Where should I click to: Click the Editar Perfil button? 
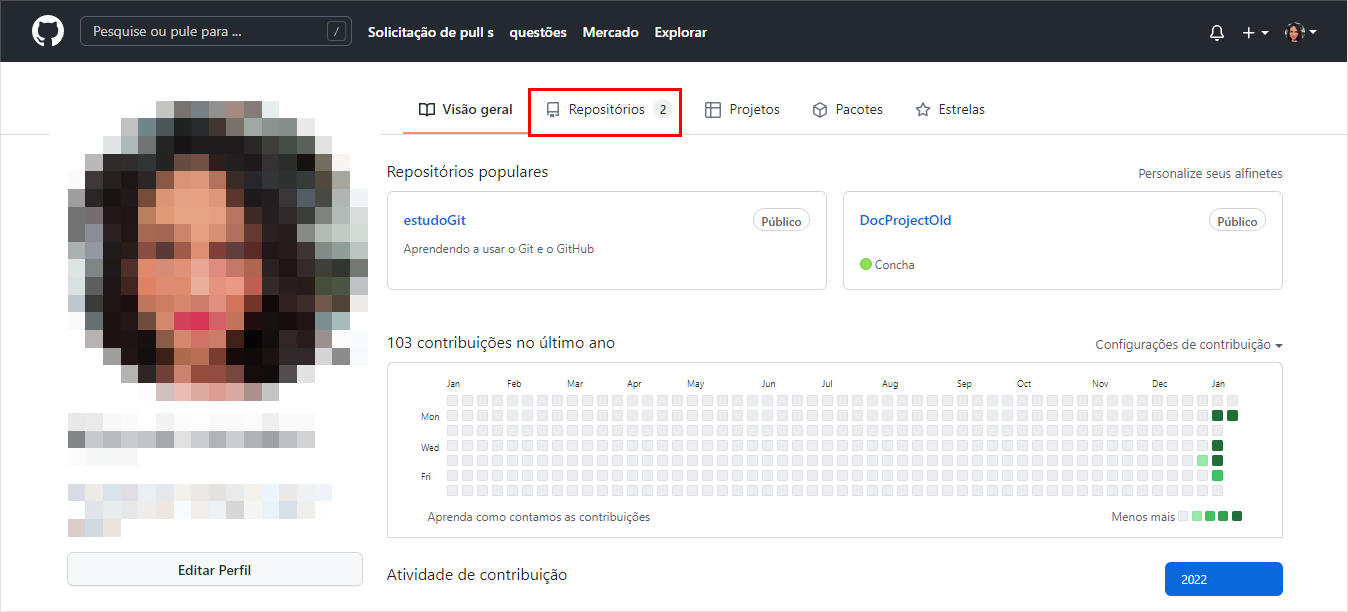tap(214, 569)
